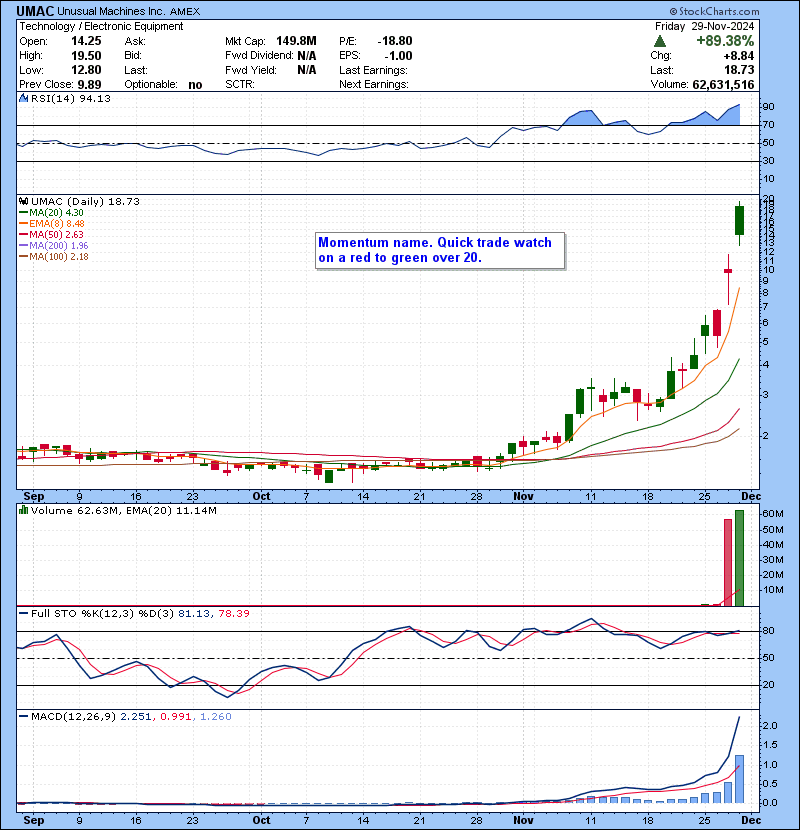Click the 90 level on RSI axis

point(768,107)
